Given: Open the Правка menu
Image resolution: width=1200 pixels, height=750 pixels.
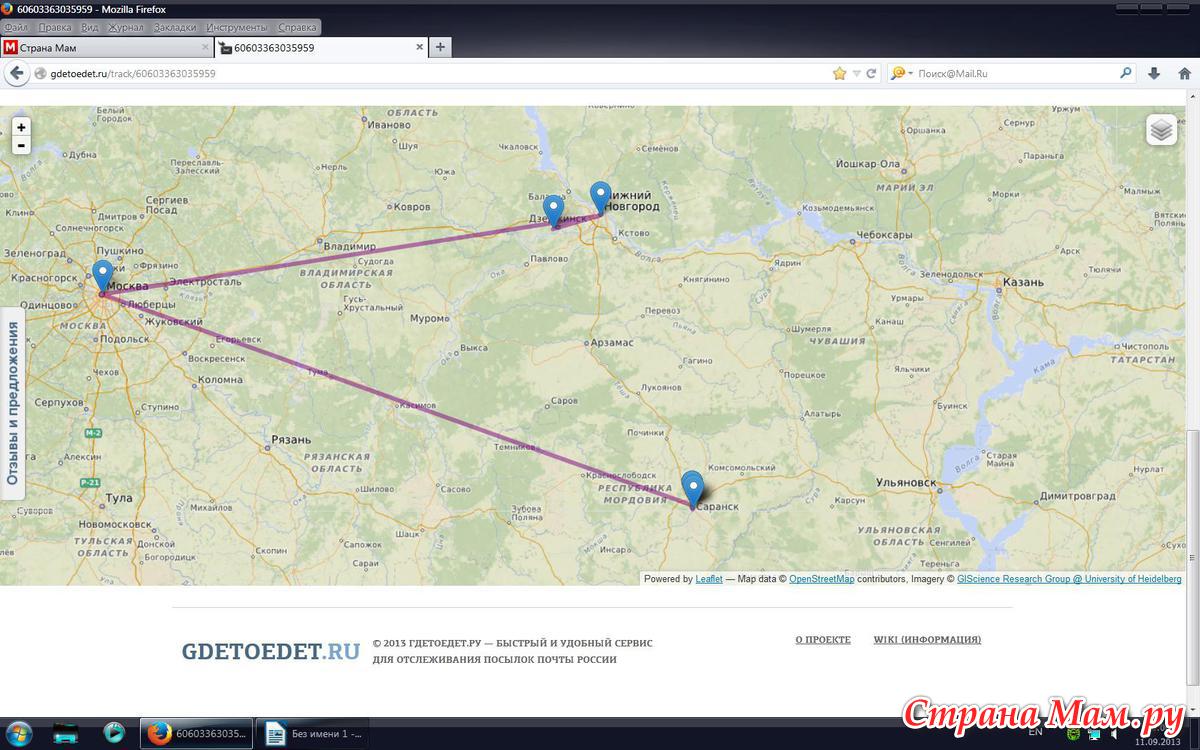Looking at the screenshot, I should click(x=54, y=27).
